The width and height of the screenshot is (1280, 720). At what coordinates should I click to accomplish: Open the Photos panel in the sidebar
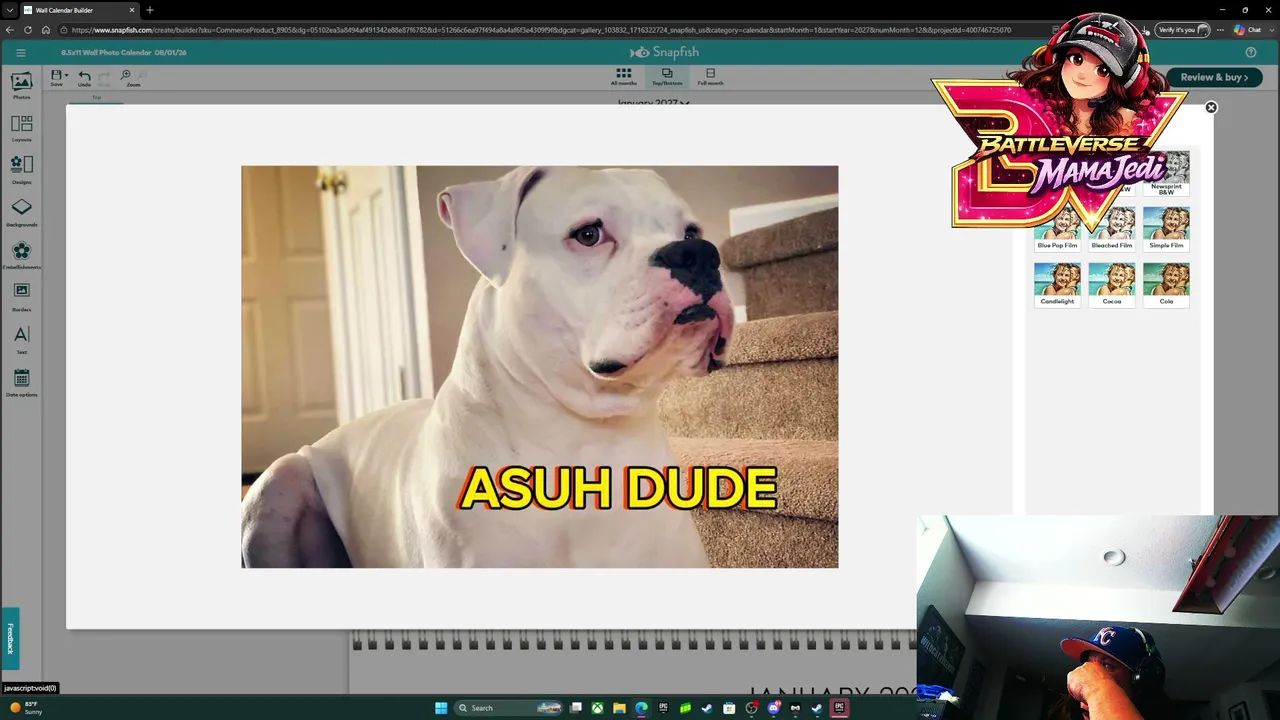(x=21, y=86)
